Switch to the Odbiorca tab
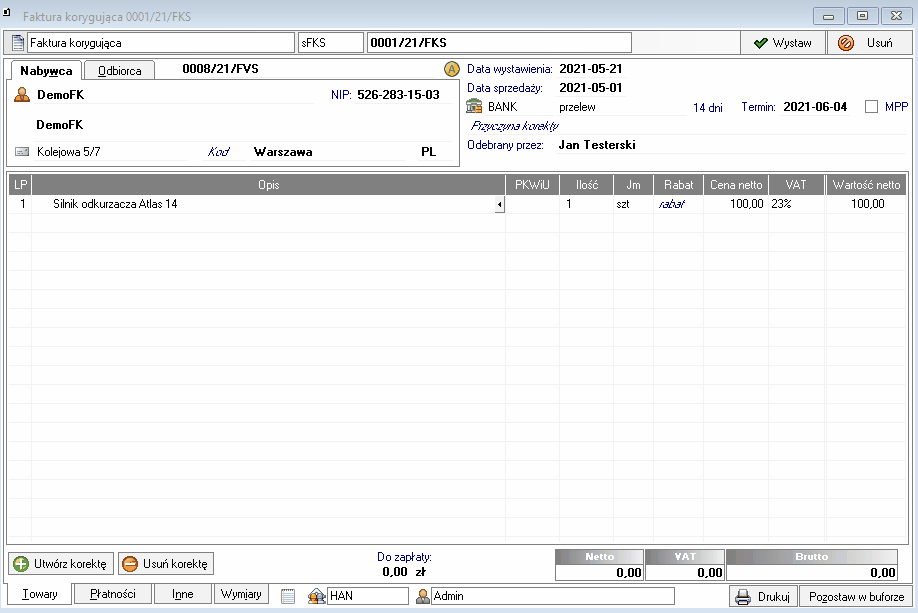The width and height of the screenshot is (918, 613). (118, 71)
